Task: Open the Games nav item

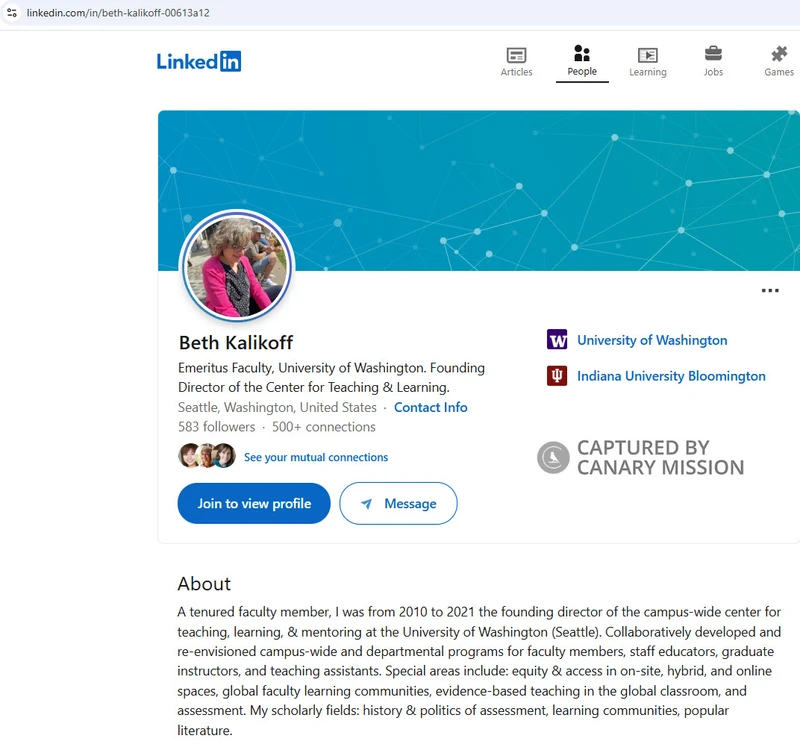Action: pos(779,62)
